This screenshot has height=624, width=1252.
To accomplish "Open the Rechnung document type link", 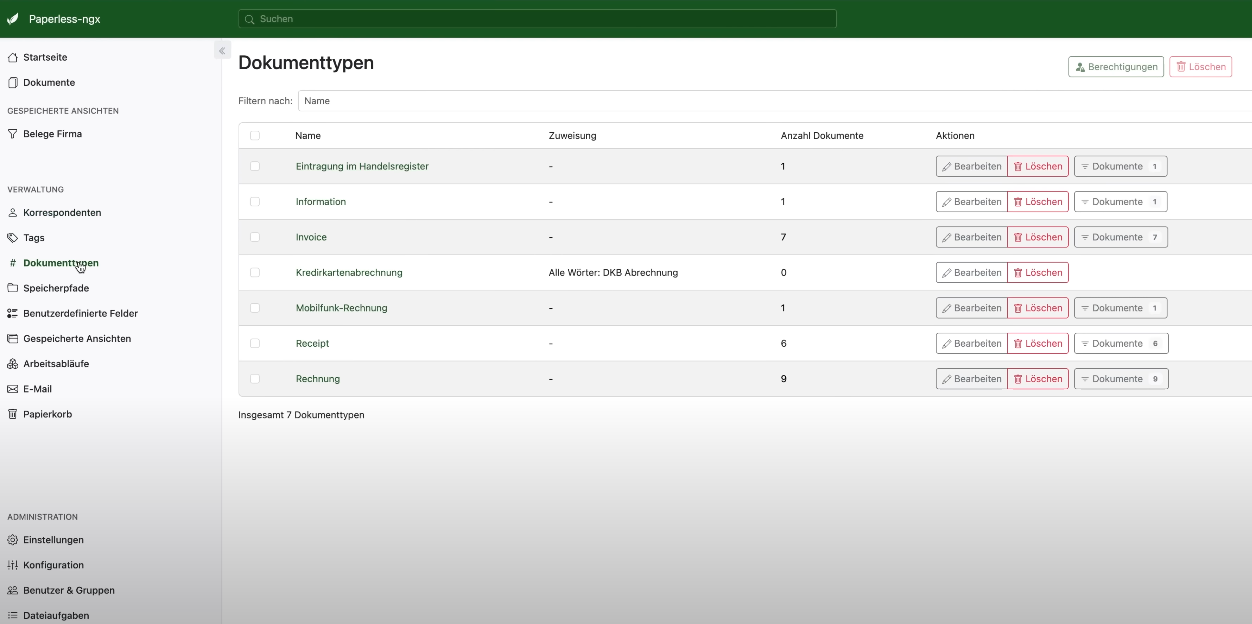I will coord(318,379).
